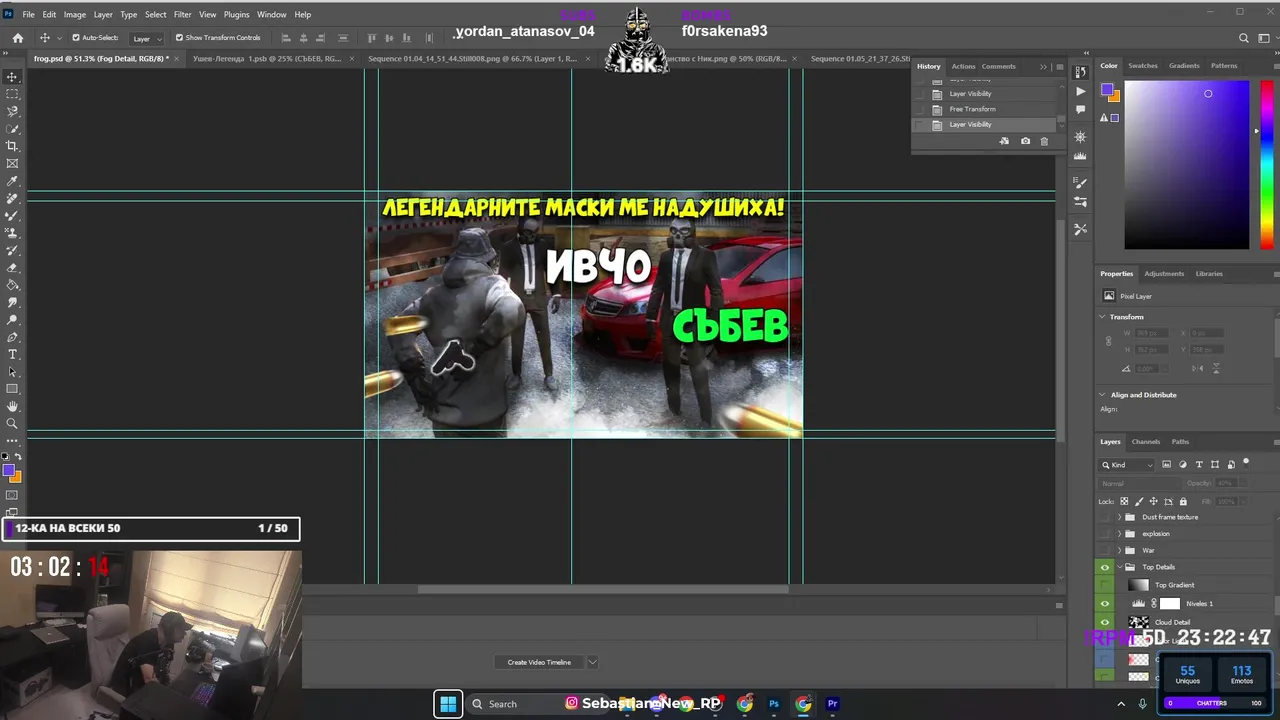This screenshot has height=720, width=1280.
Task: Open the Photoshop Home screen icon
Action: point(18,38)
